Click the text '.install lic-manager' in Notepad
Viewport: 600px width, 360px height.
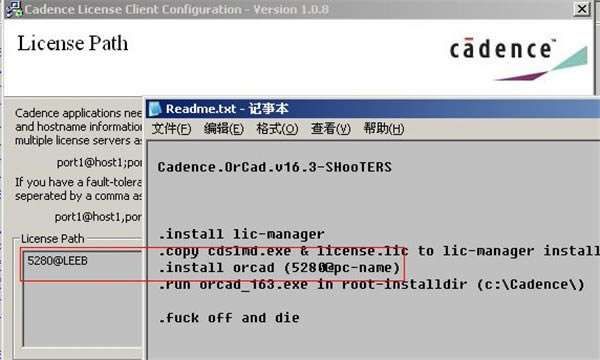(x=241, y=234)
